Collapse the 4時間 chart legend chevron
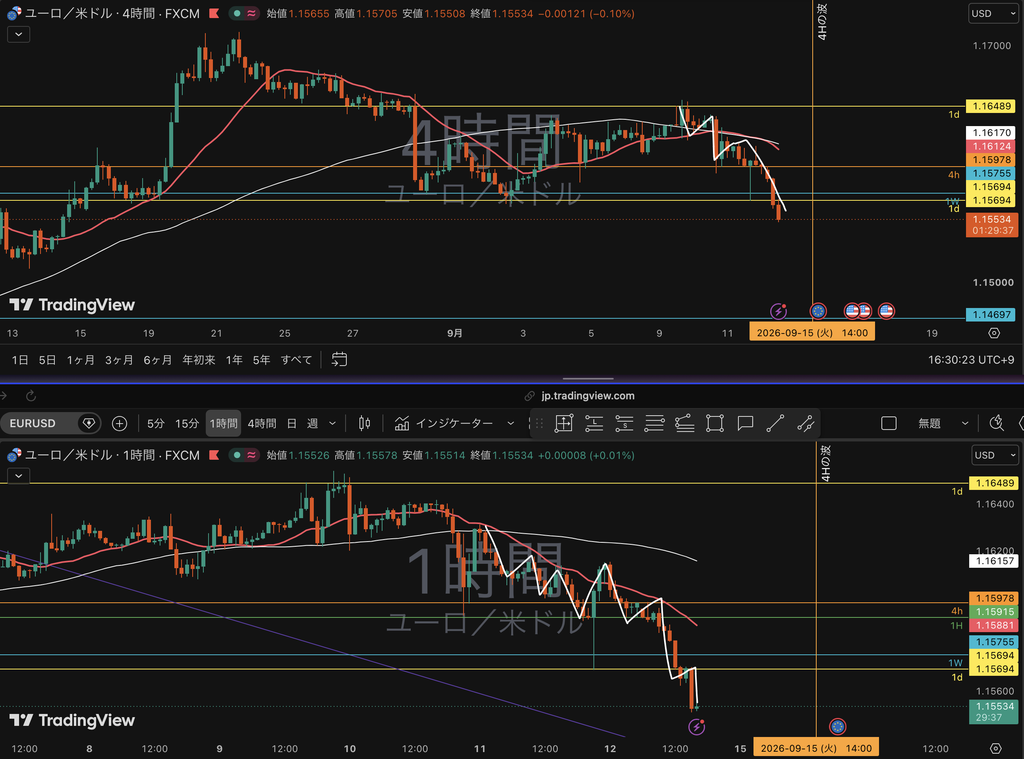1024x759 pixels. pyautogui.click(x=18, y=34)
